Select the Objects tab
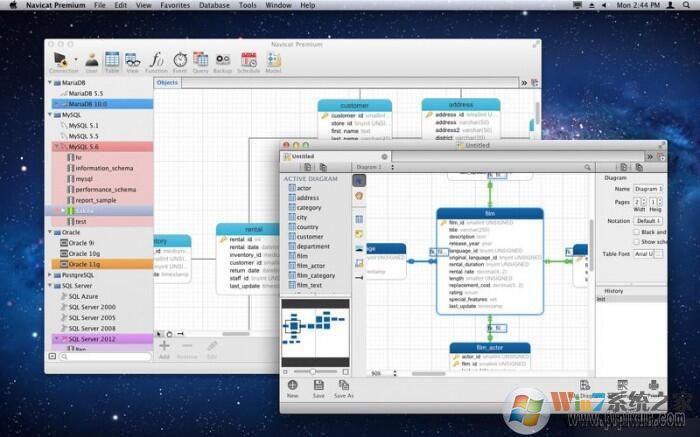The image size is (700, 437). 167,83
